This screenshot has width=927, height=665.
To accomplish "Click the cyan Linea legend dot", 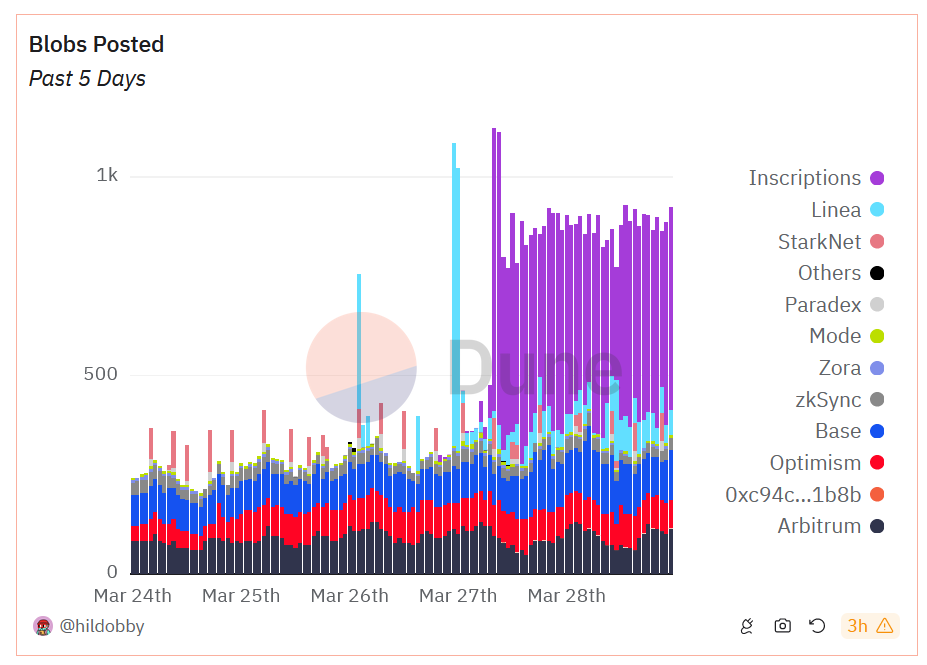I will [x=877, y=210].
